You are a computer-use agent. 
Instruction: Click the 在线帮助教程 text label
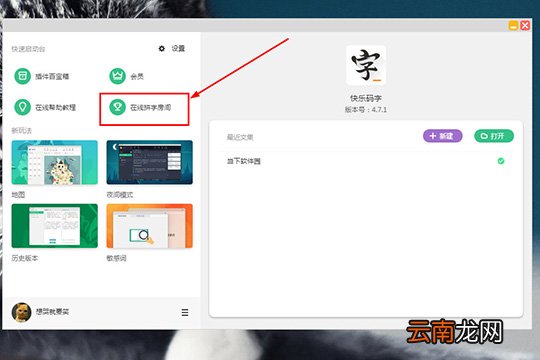(x=55, y=107)
